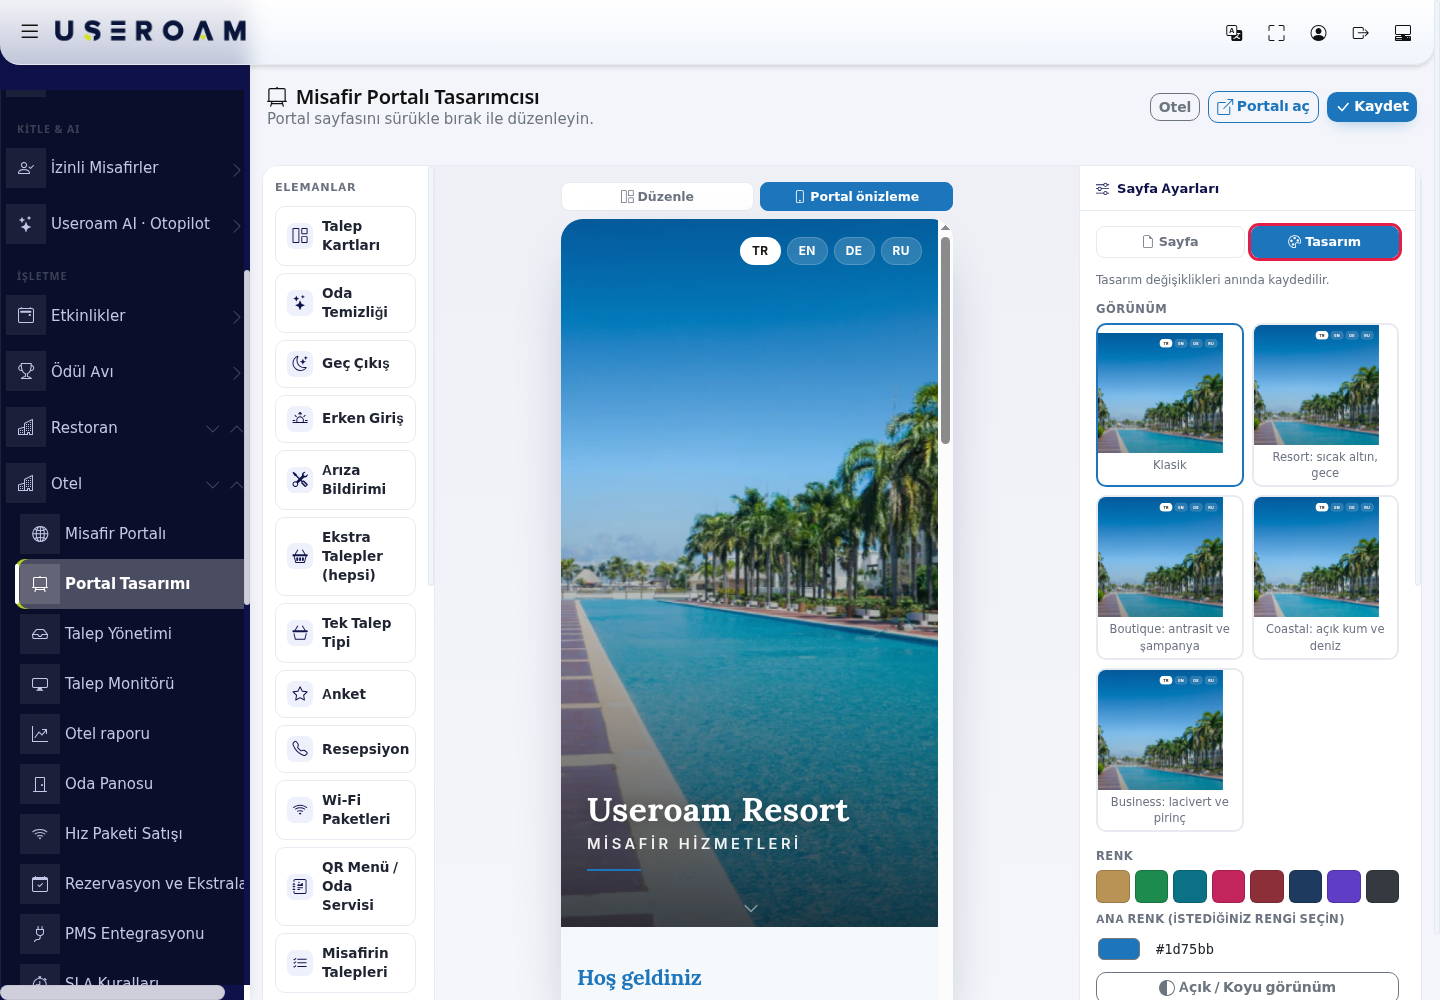The image size is (1440, 1000).
Task: Open the Sayfa settings tab
Action: [1170, 242]
